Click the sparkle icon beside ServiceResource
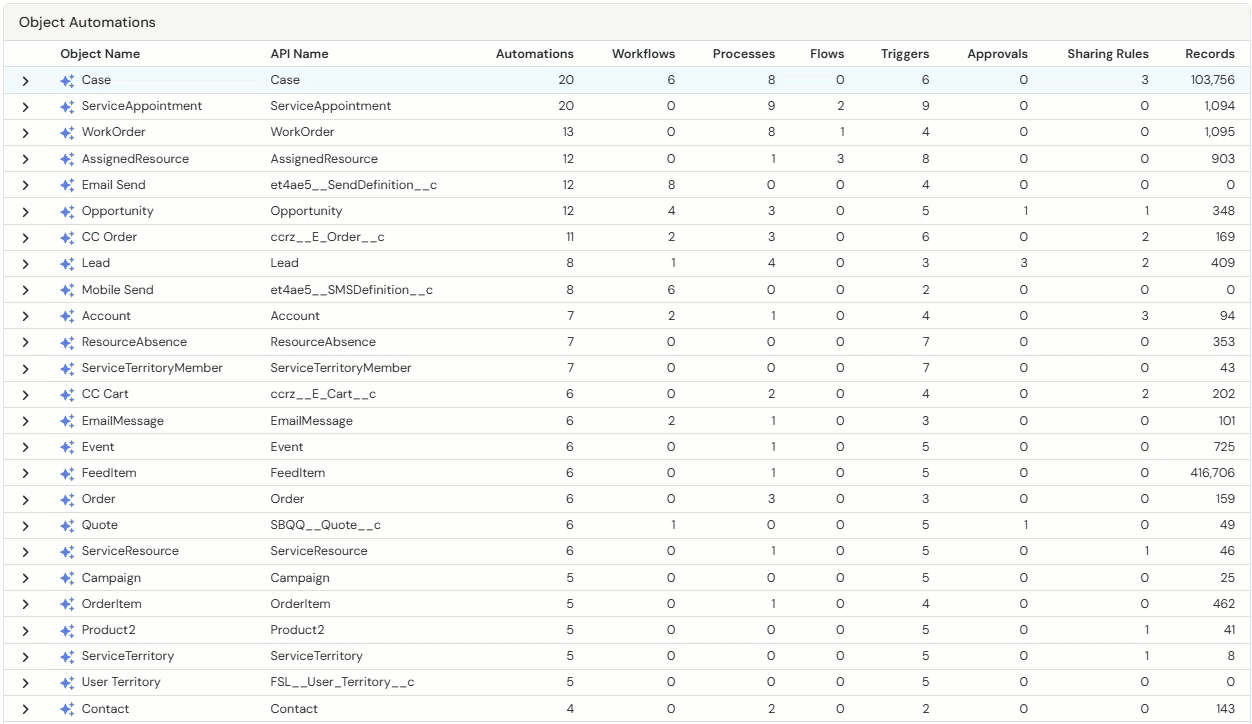Screen dimensions: 1252x724 click(67, 551)
